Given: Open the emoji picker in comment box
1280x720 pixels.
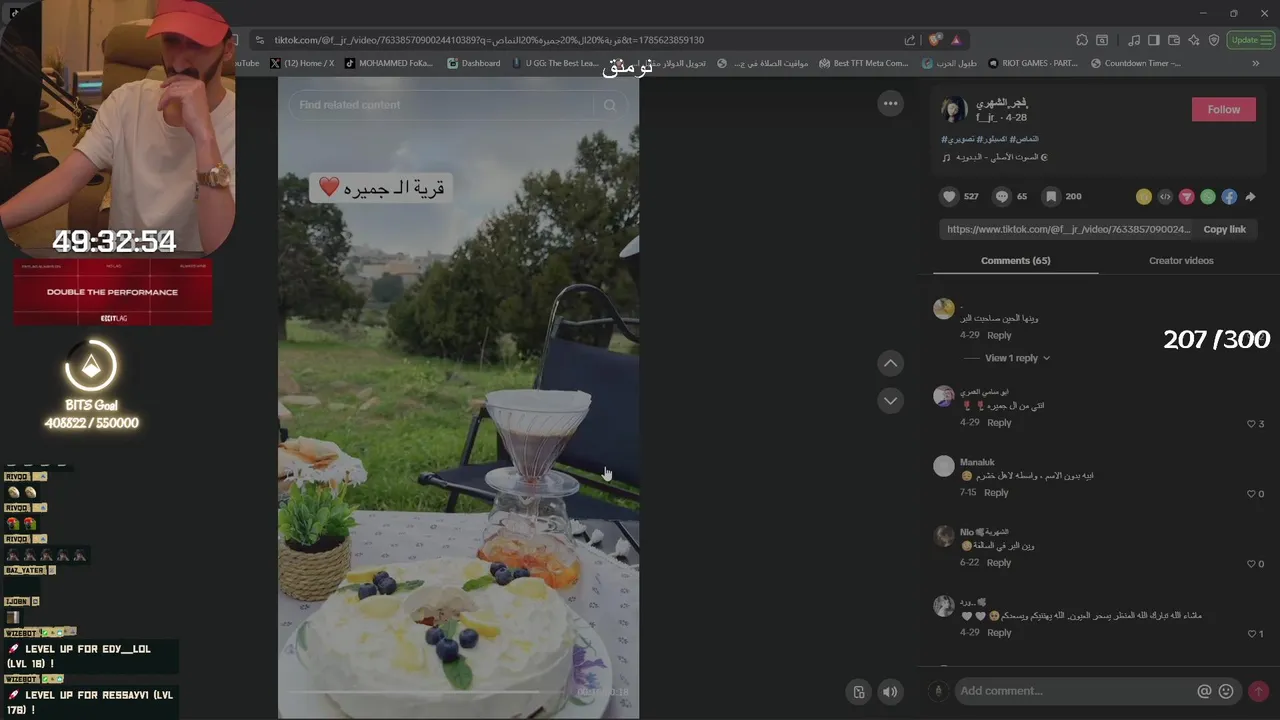Looking at the screenshot, I should tap(1226, 691).
